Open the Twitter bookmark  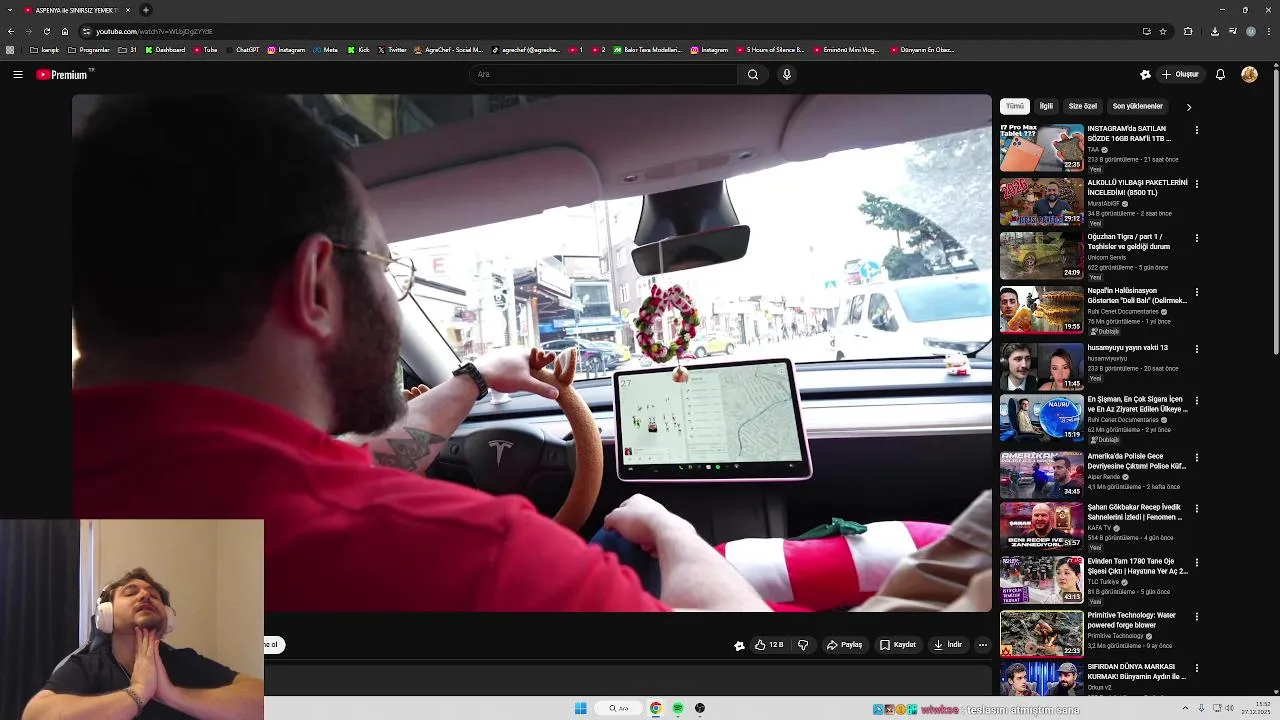(x=392, y=50)
